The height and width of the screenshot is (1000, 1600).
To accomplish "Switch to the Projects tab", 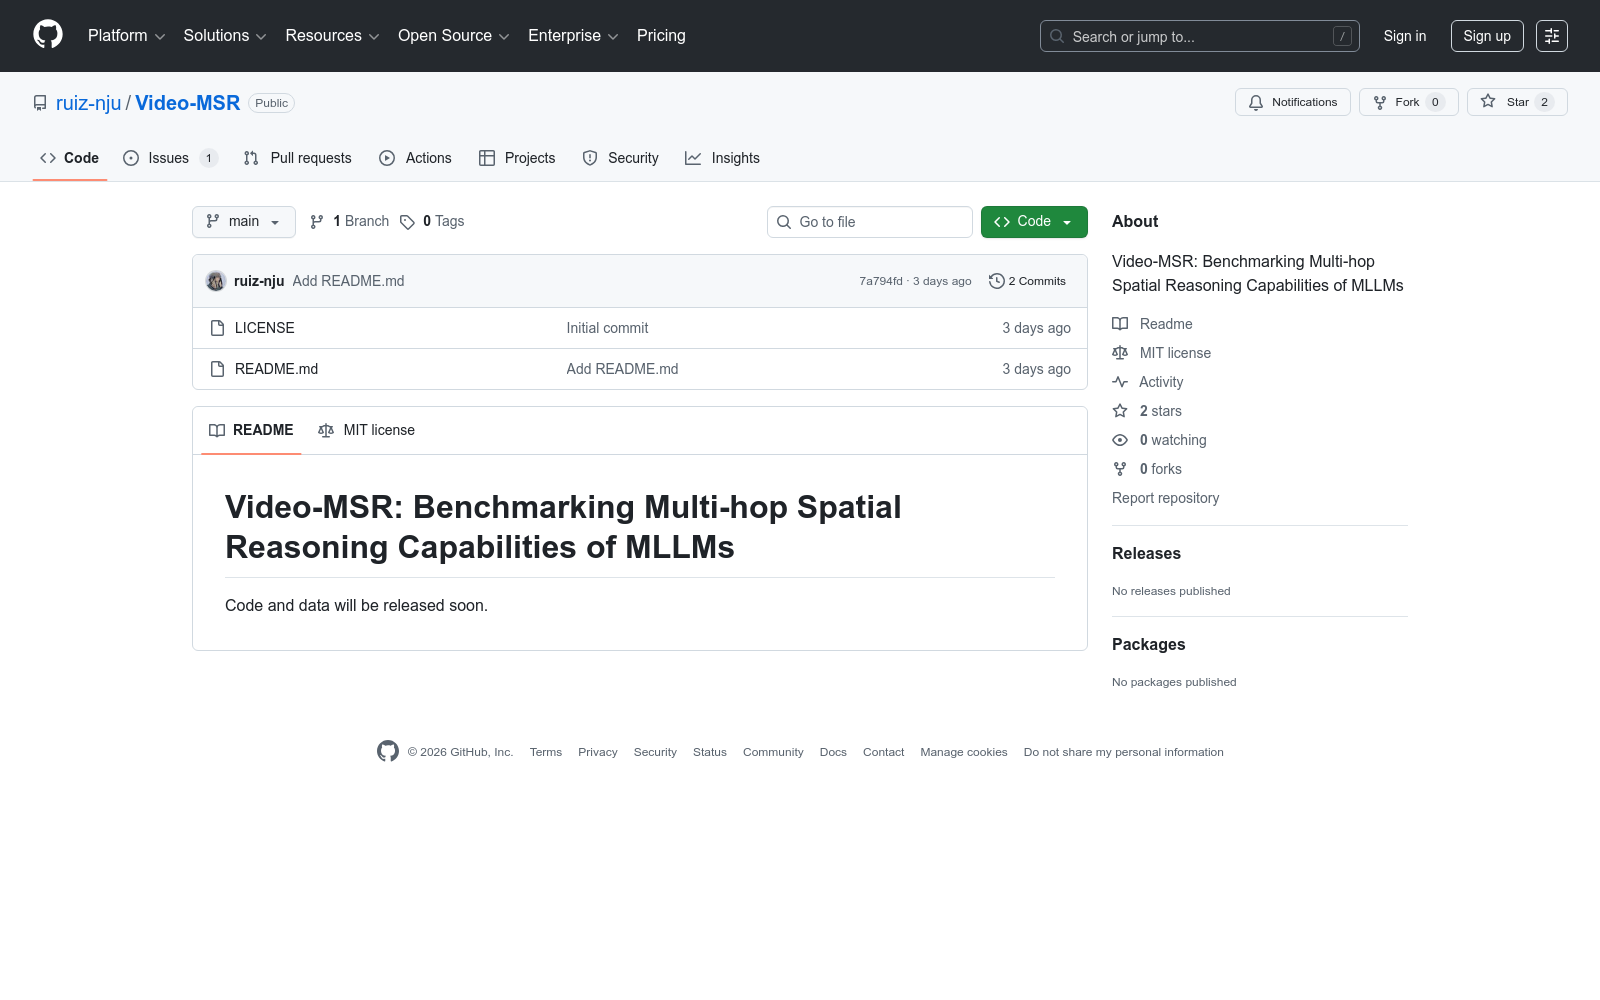I will click(517, 158).
